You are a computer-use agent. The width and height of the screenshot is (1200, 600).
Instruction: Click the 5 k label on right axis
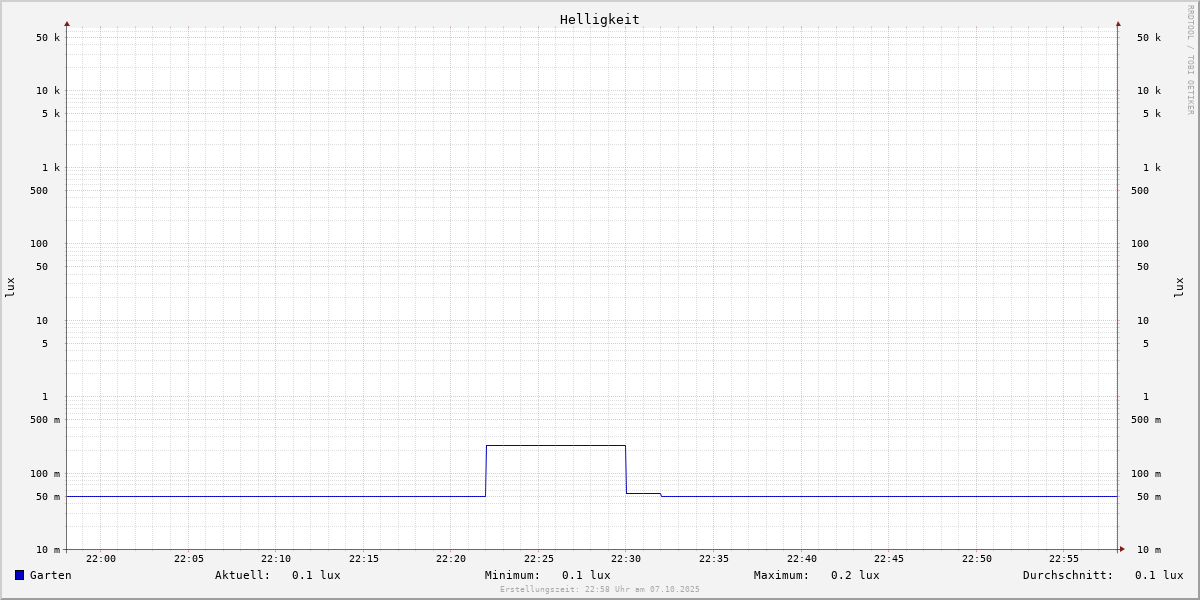pos(1152,114)
